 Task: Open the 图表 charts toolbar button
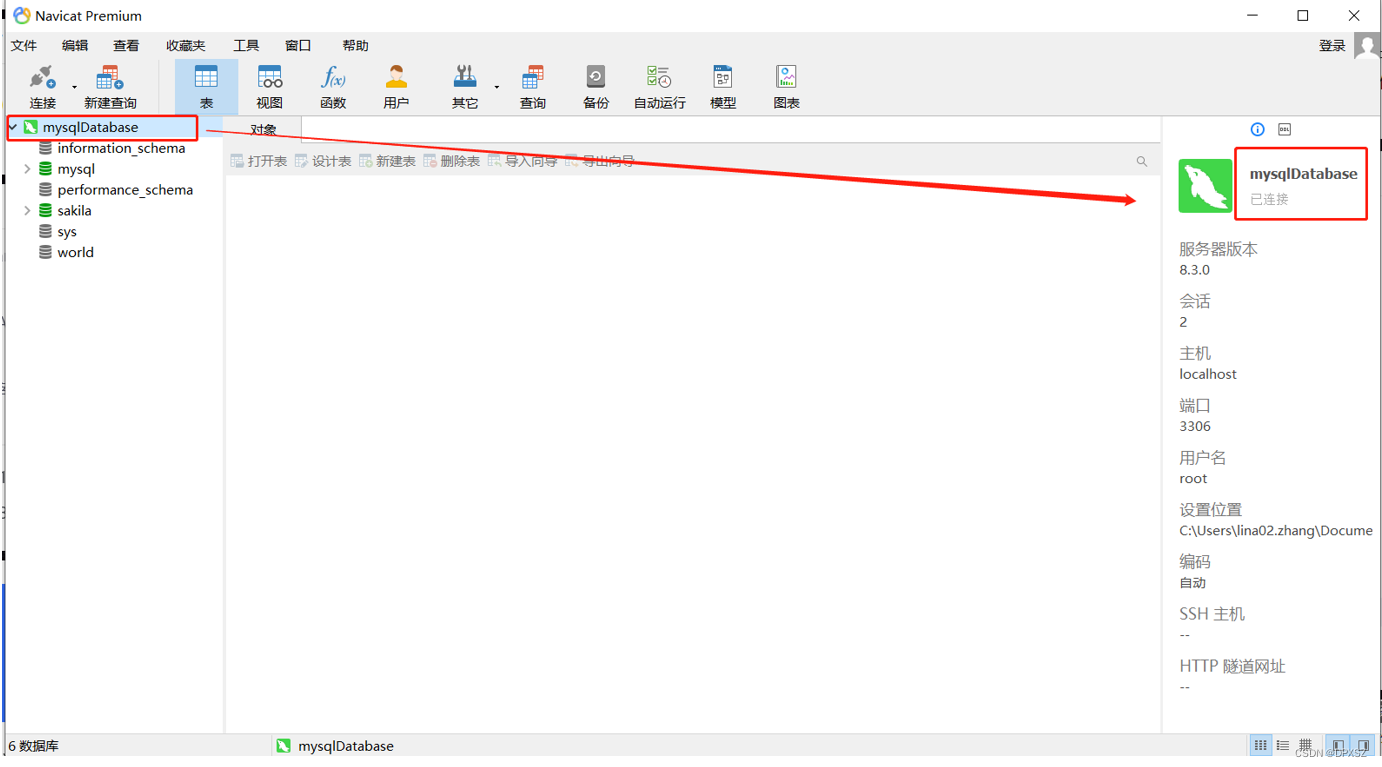point(786,87)
